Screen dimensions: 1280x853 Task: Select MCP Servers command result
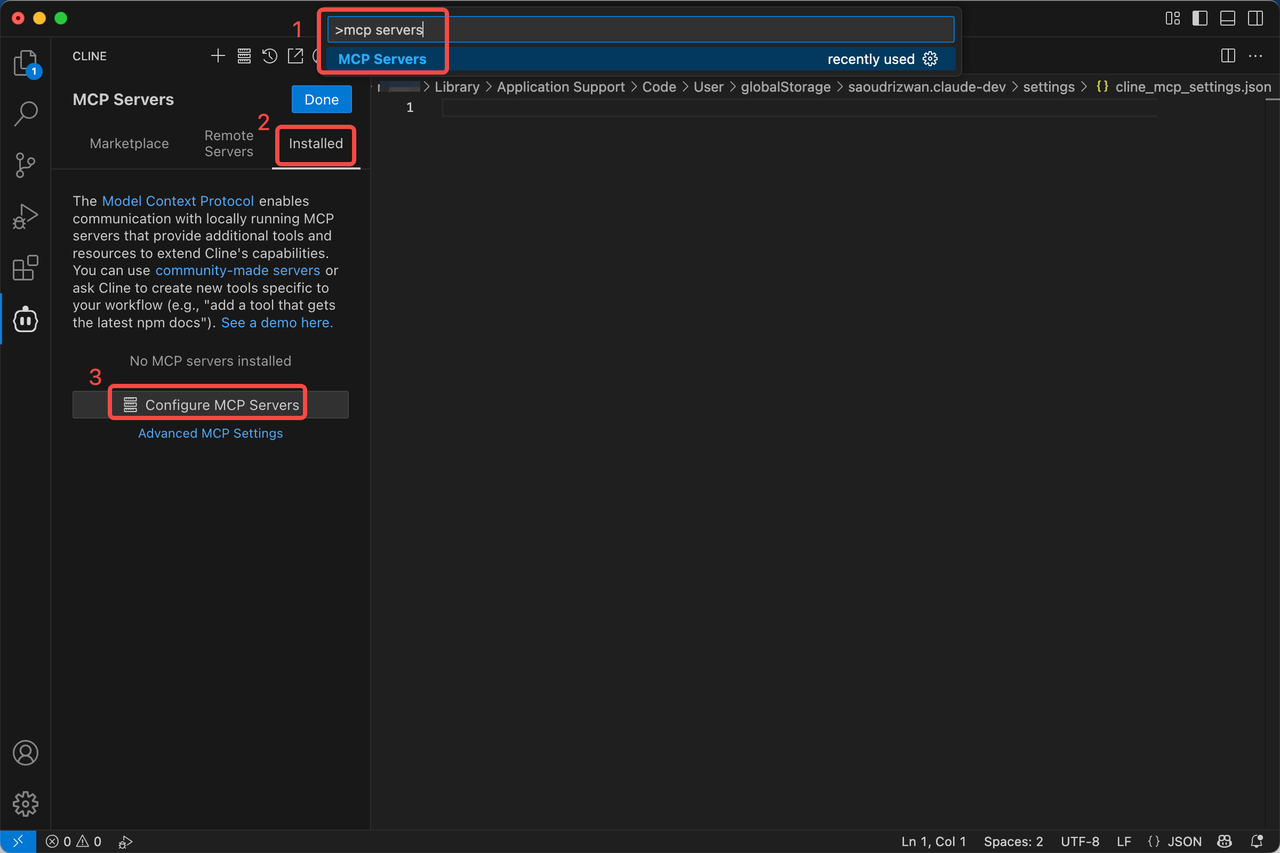pyautogui.click(x=641, y=59)
